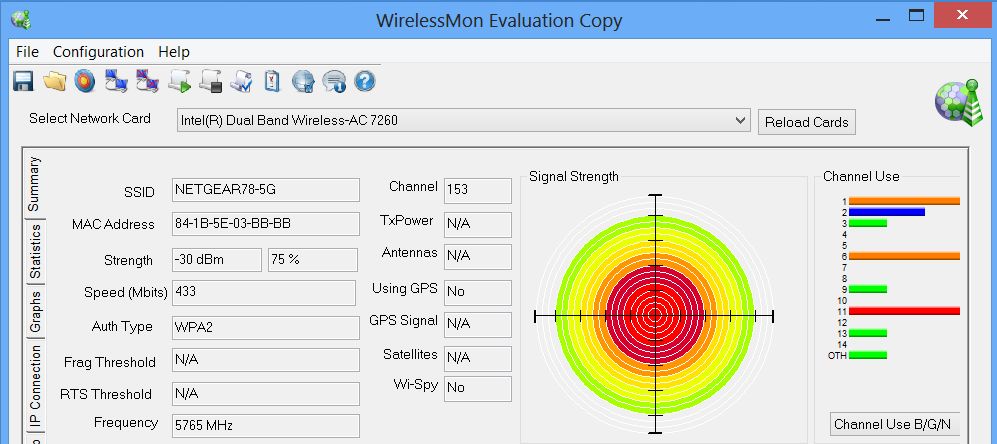The image size is (997, 444).
Task: Click the RTS Threshold value field
Action: coord(266,394)
